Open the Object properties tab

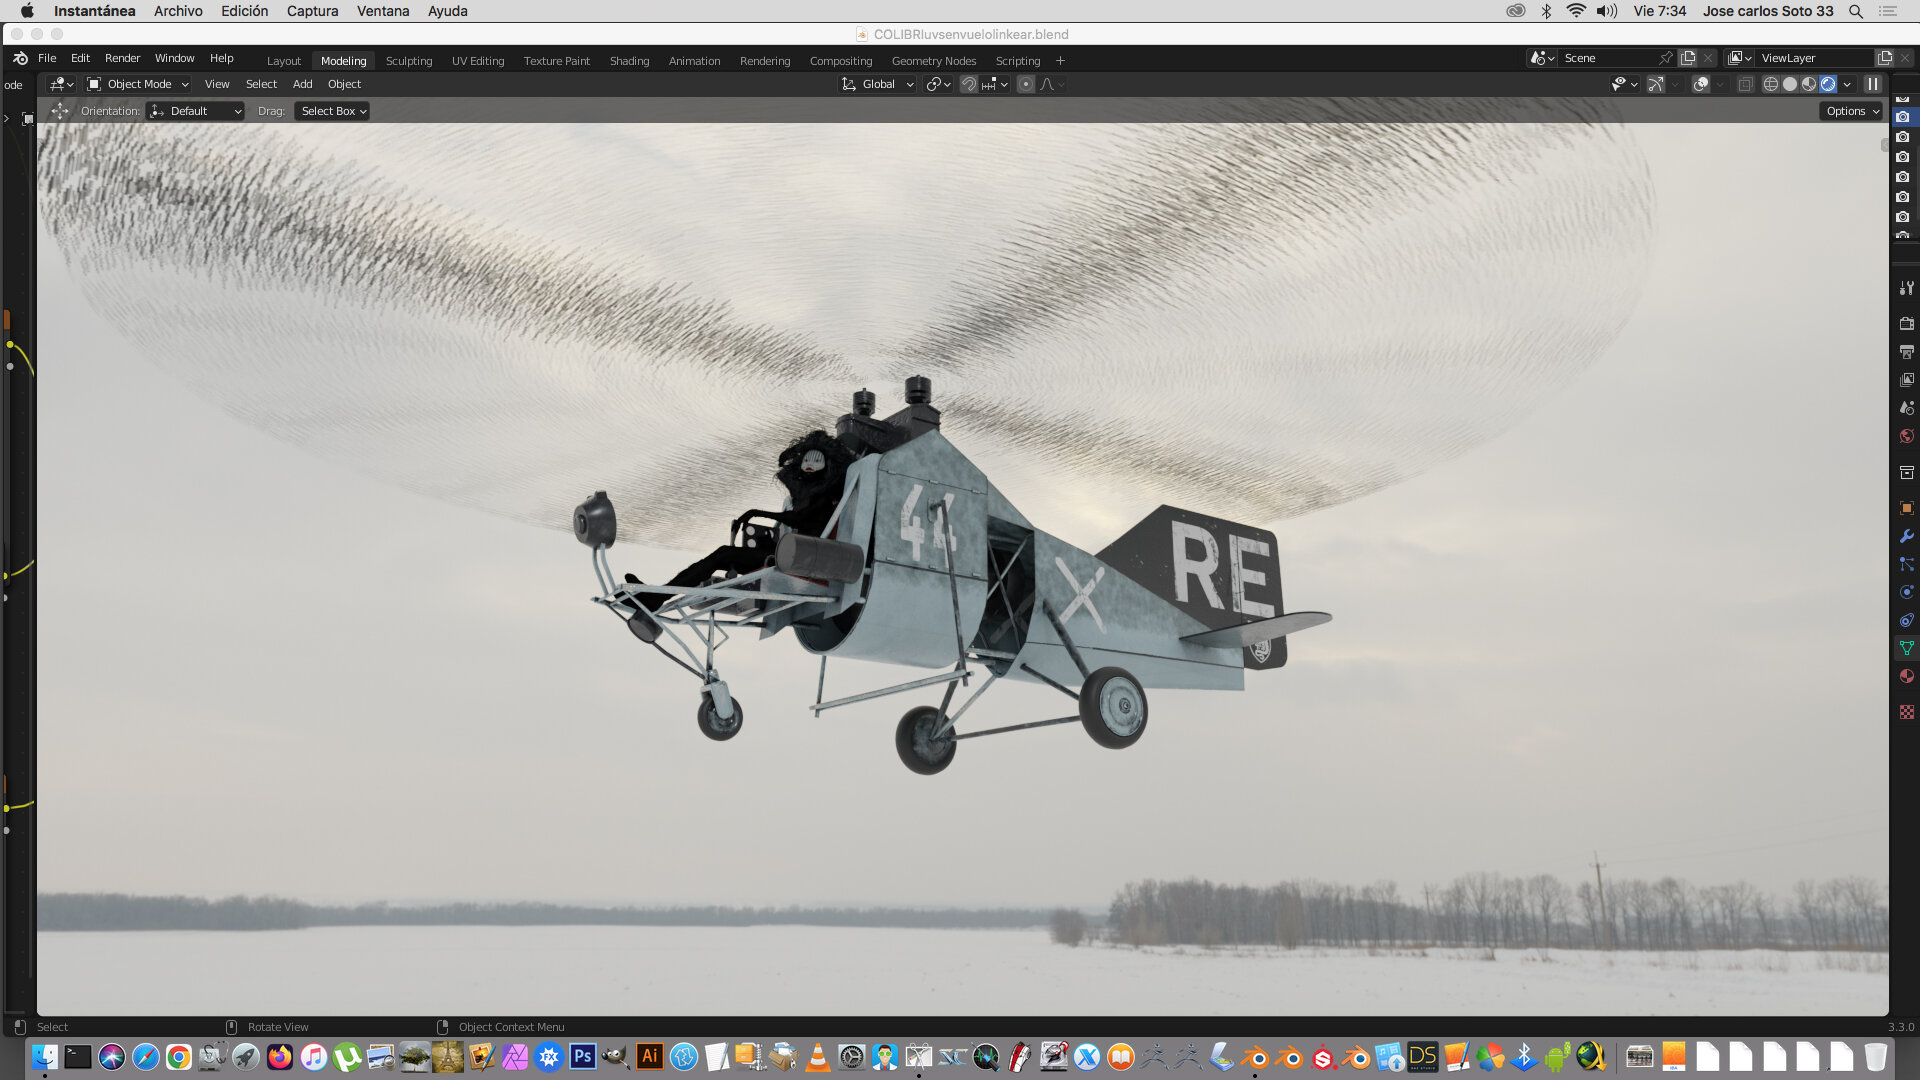click(x=1906, y=508)
